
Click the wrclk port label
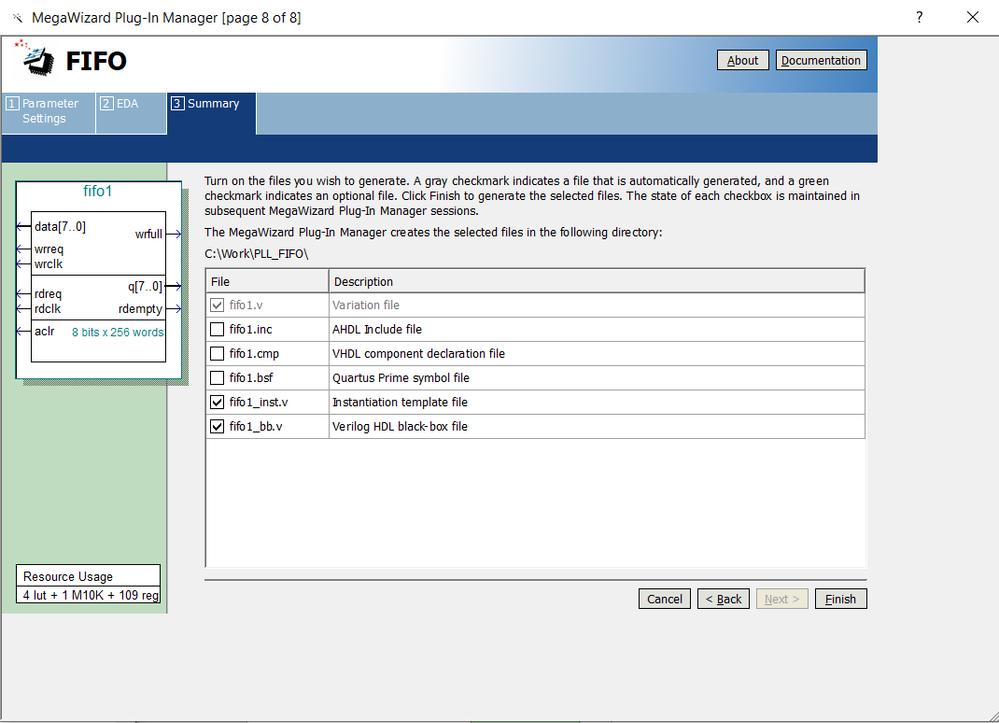[48, 264]
